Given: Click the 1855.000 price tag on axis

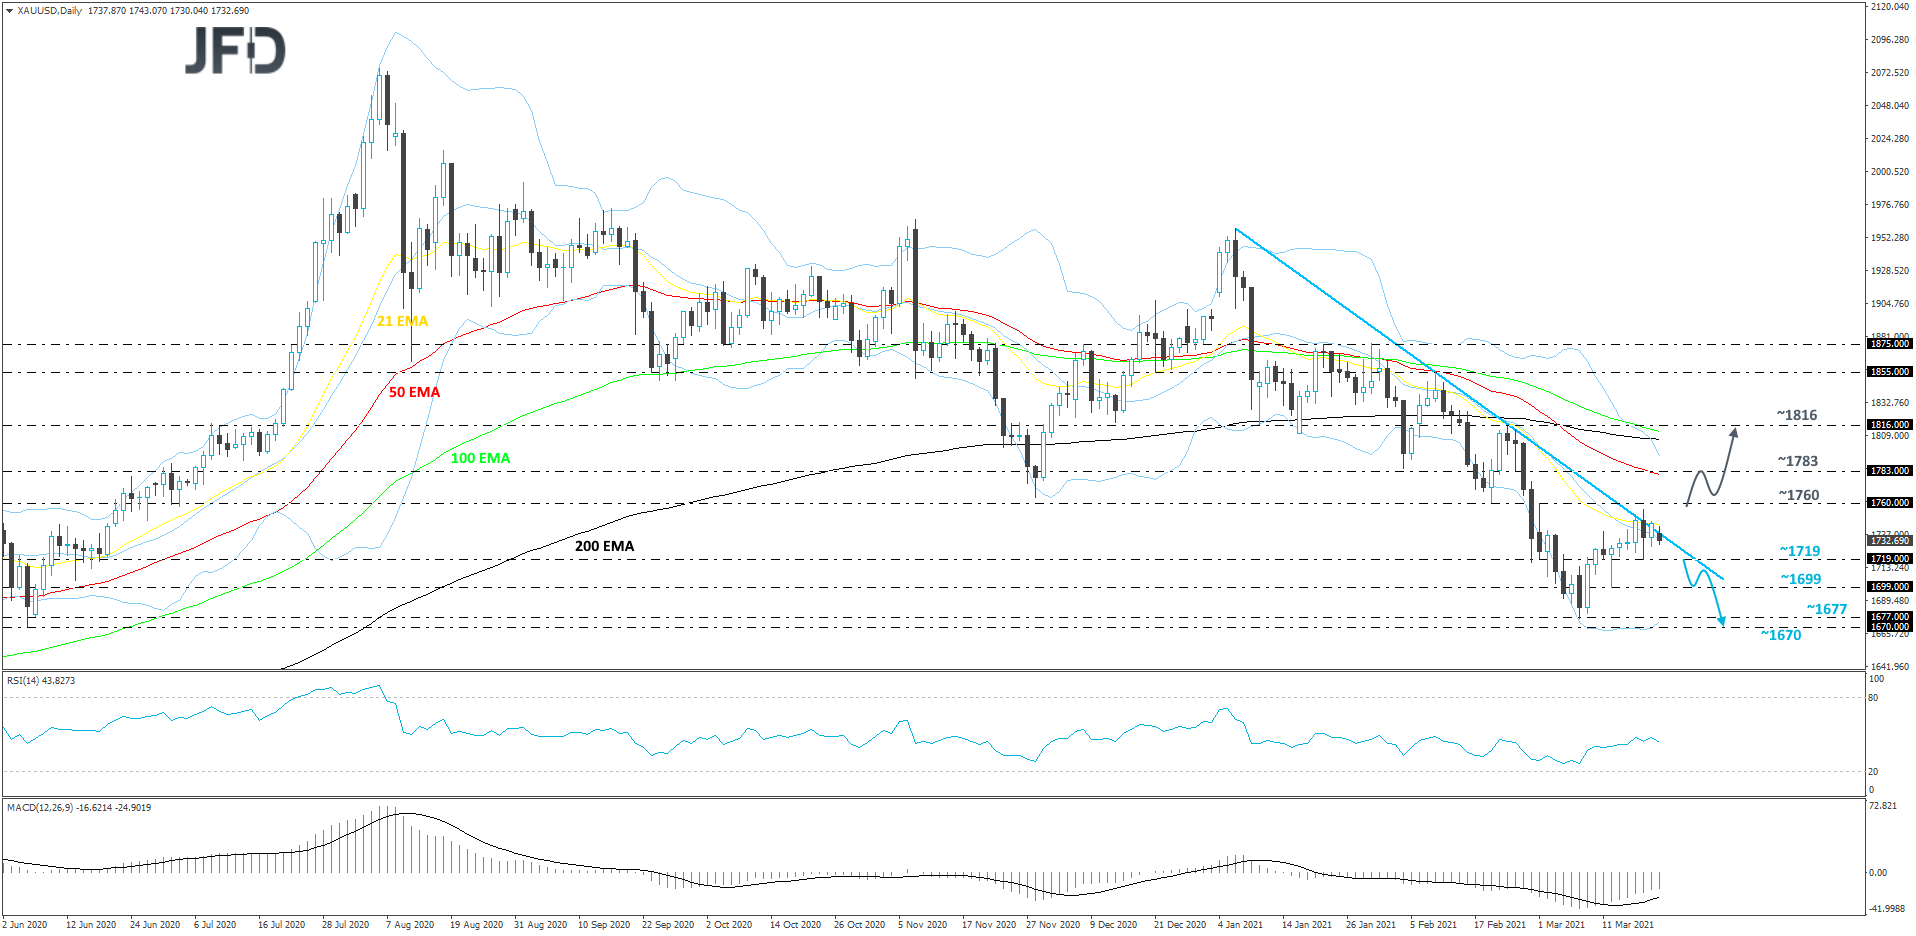Looking at the screenshot, I should click(1889, 372).
